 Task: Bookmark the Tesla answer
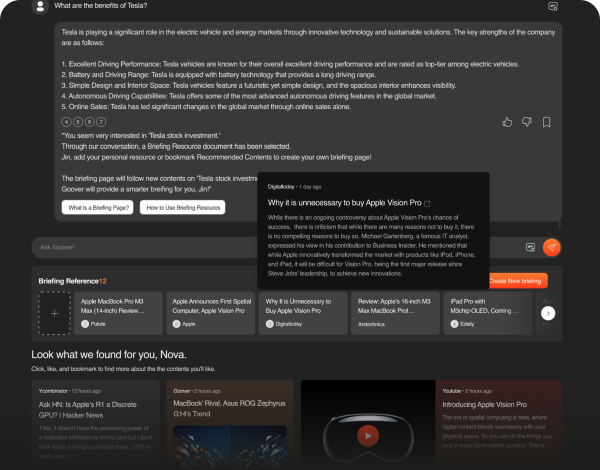[x=546, y=122]
